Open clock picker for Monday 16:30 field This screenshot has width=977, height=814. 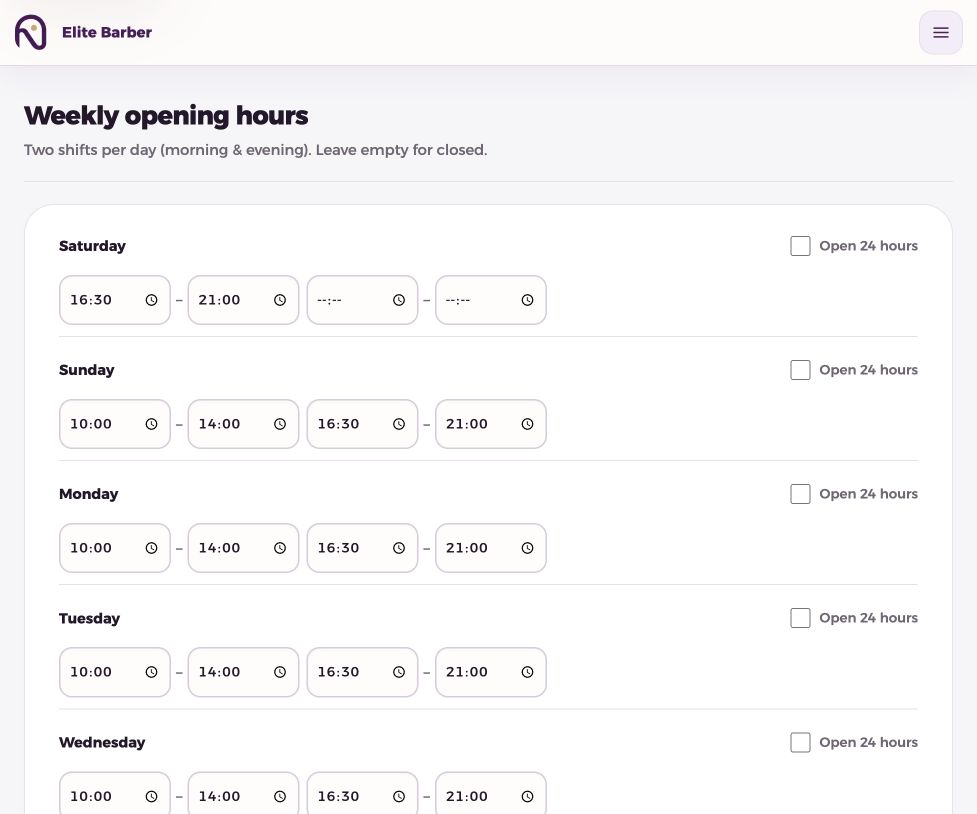tap(399, 548)
